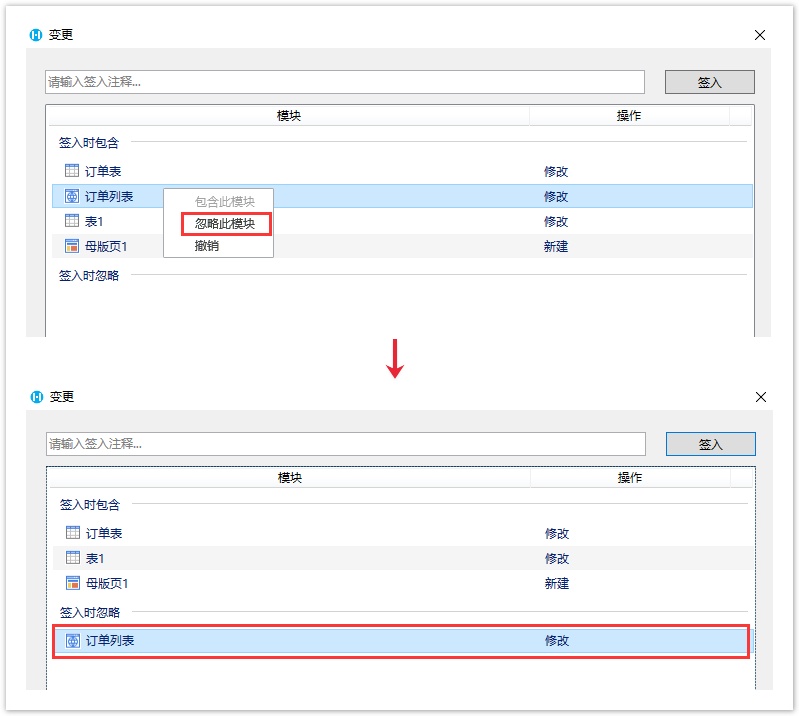The image size is (799, 716).
Task: Choose 撤销 in the context menu
Action: tap(207, 246)
